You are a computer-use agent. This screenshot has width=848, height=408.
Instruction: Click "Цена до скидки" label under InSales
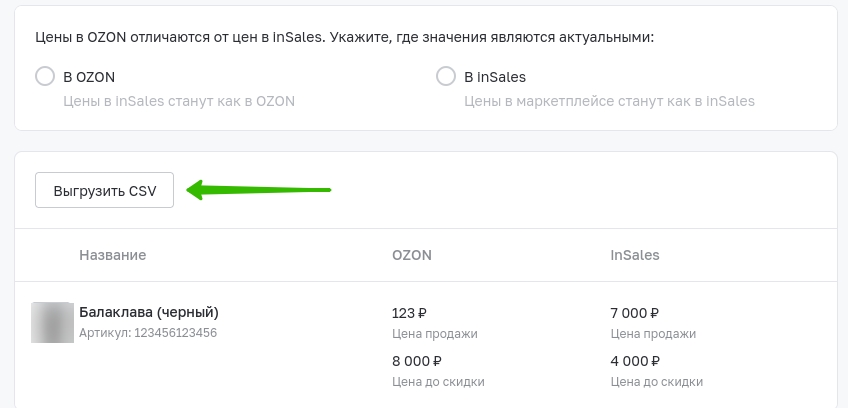657,381
